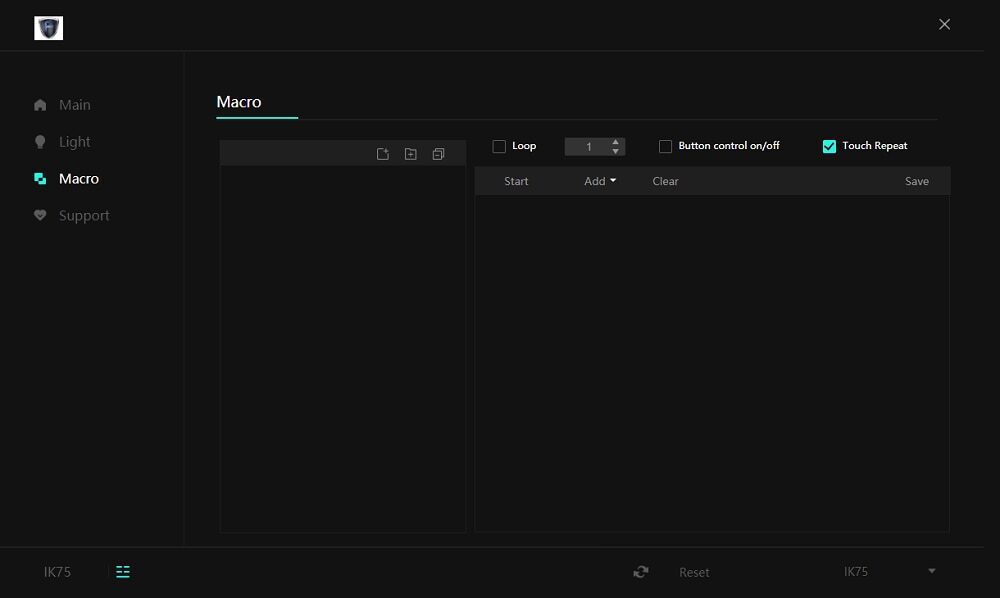Enable the Loop checkbox
Screen dimensions: 1000x598
click(499, 147)
